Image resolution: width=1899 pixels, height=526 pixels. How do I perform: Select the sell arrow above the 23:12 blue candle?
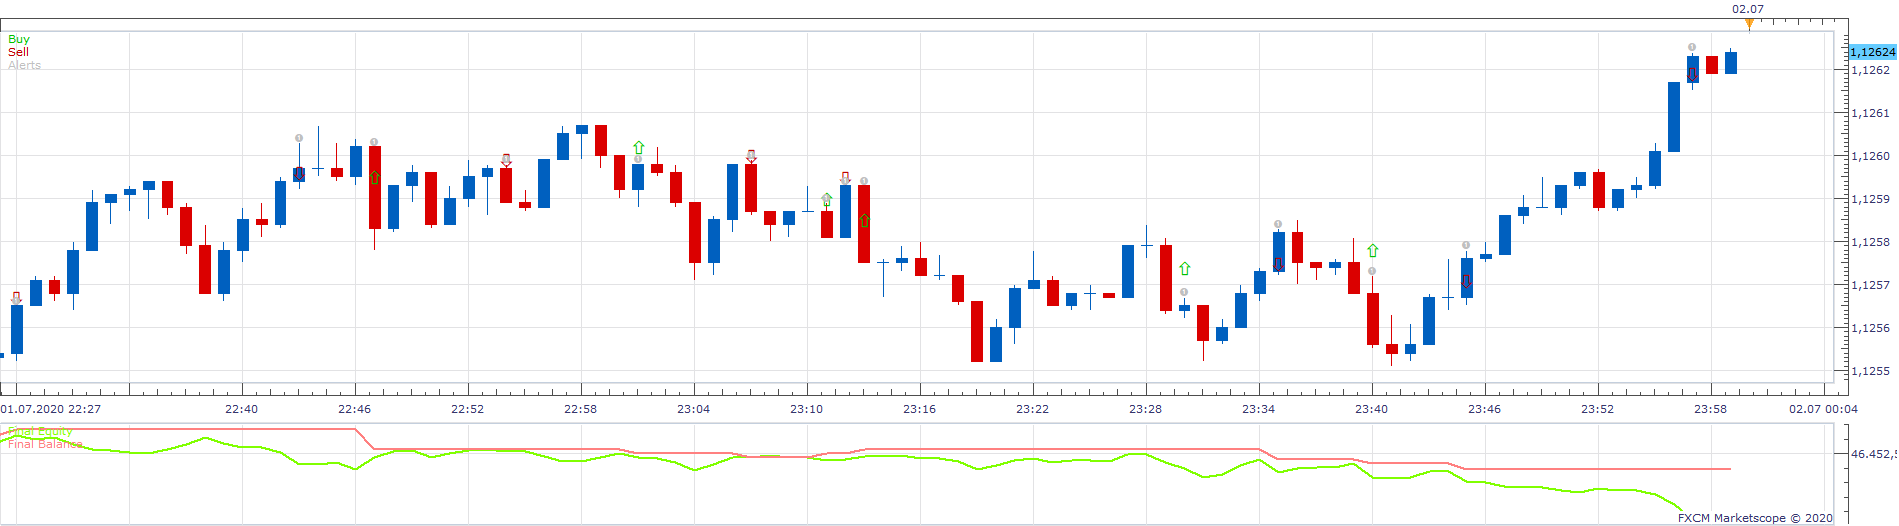(845, 178)
